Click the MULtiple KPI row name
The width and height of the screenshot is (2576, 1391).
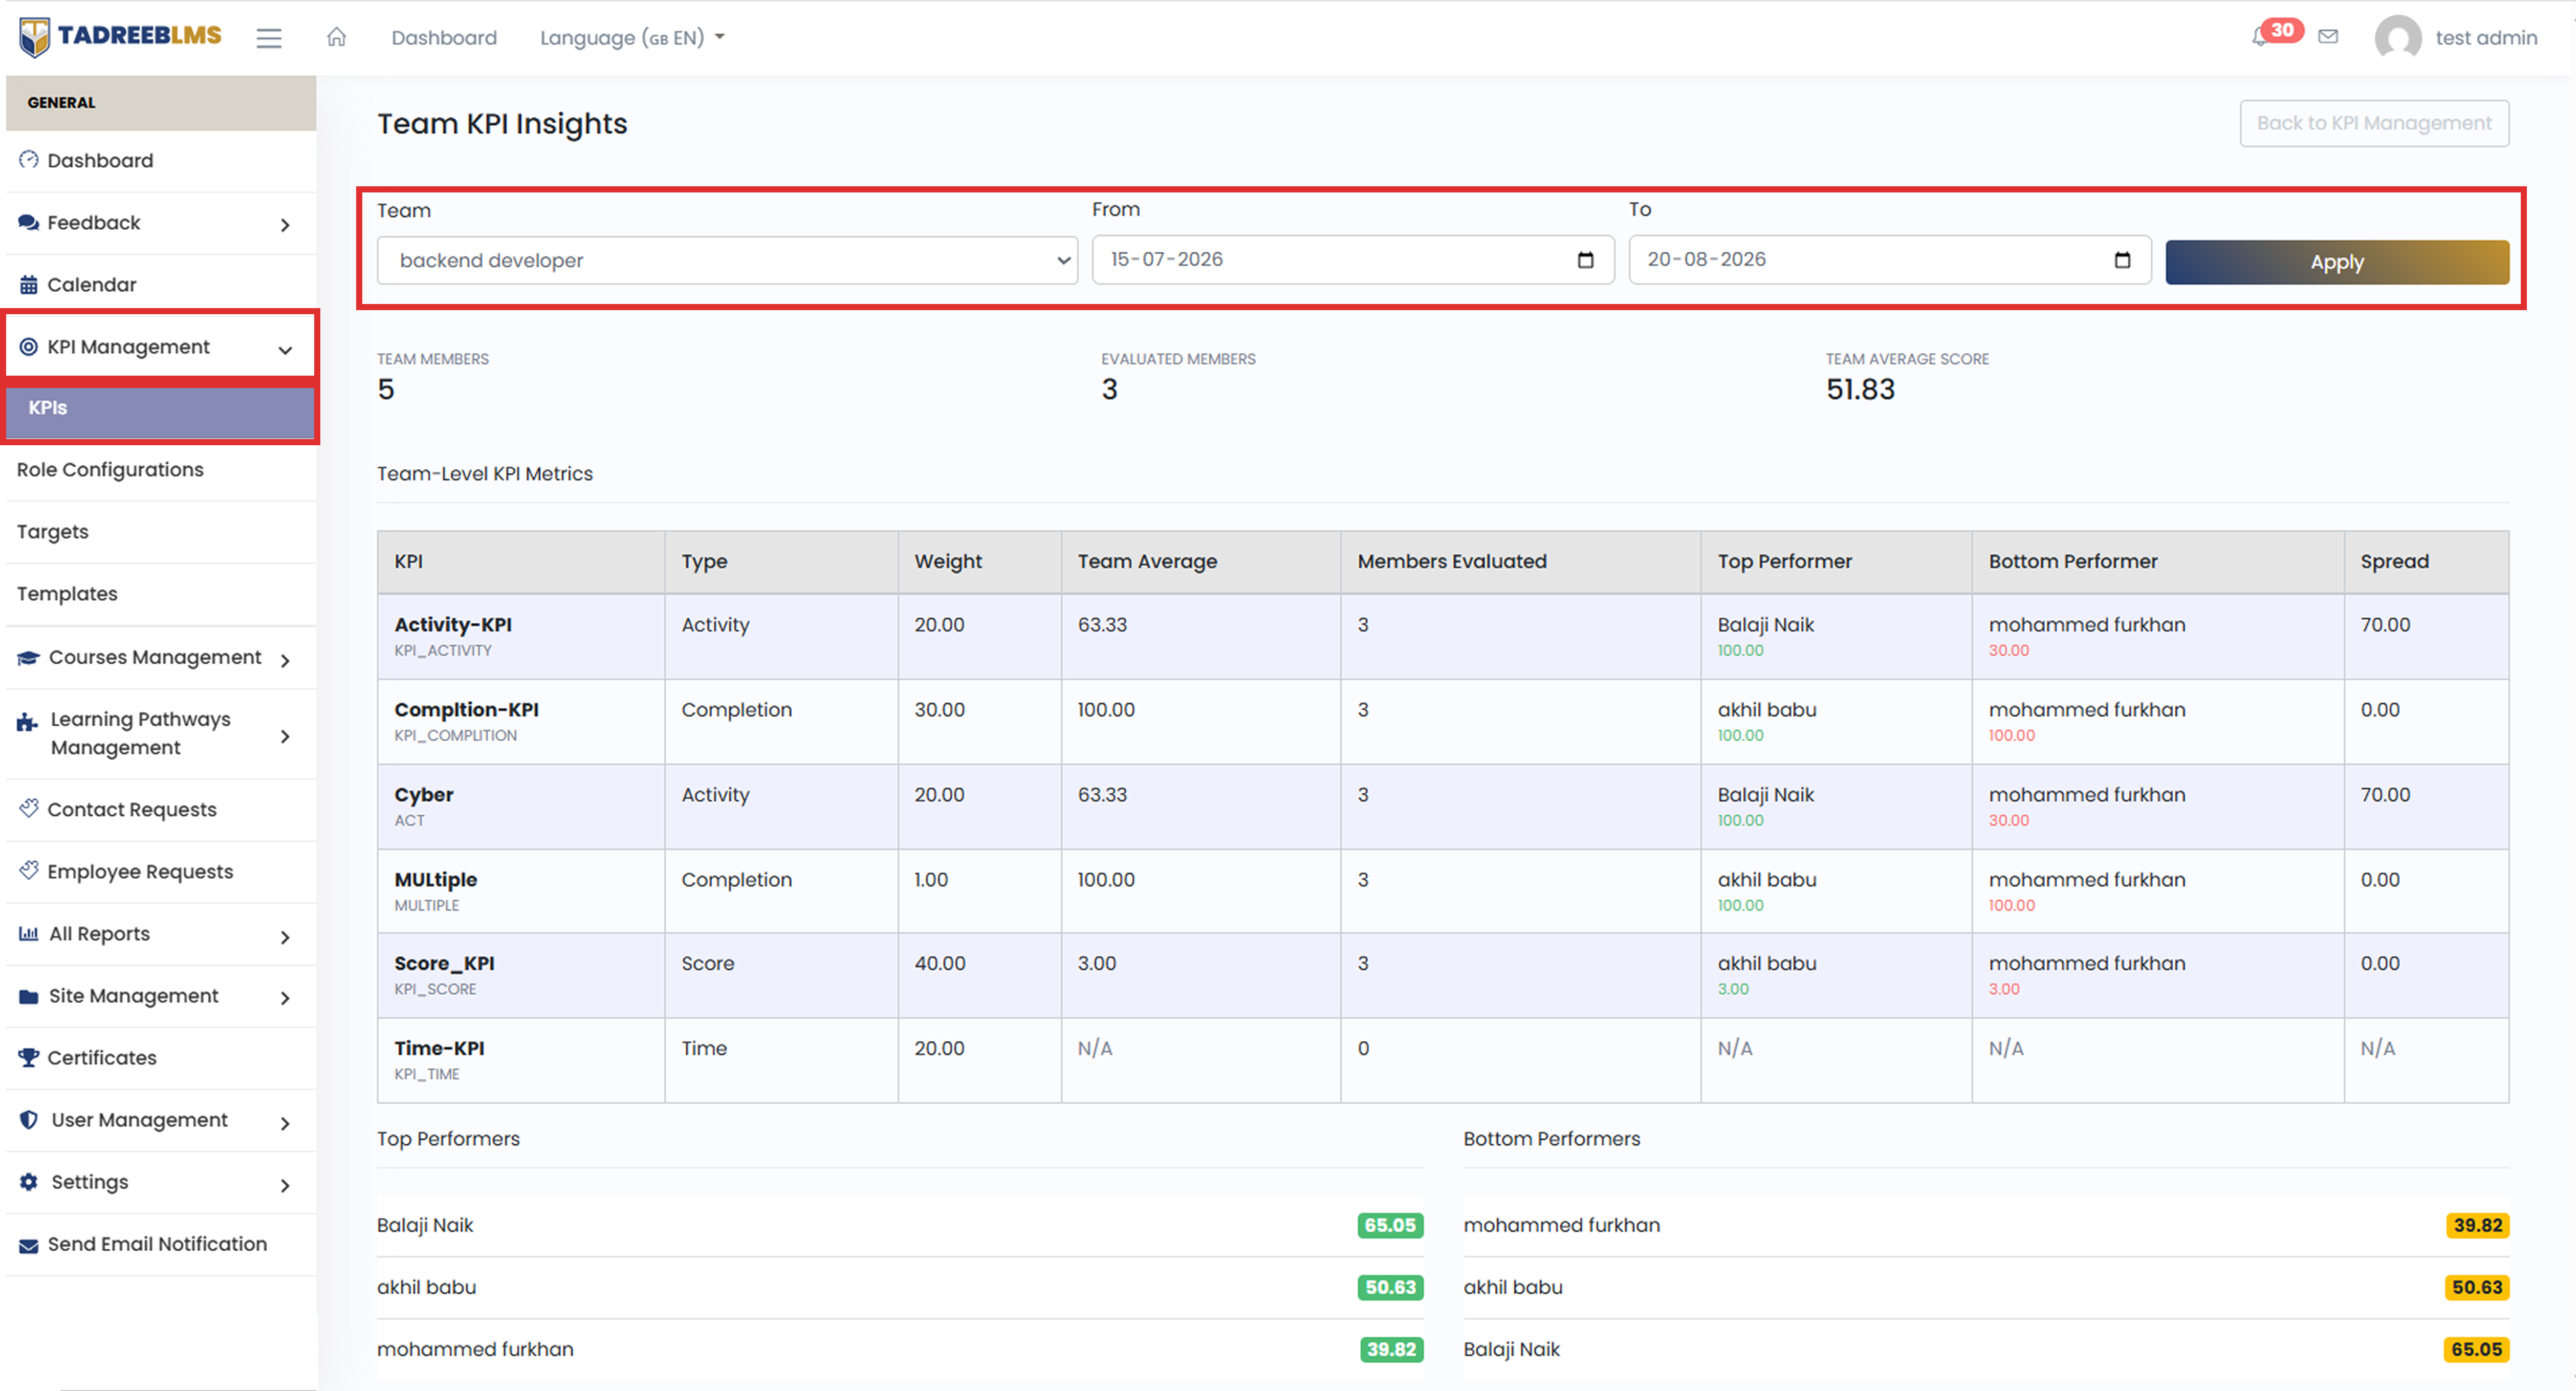[436, 879]
